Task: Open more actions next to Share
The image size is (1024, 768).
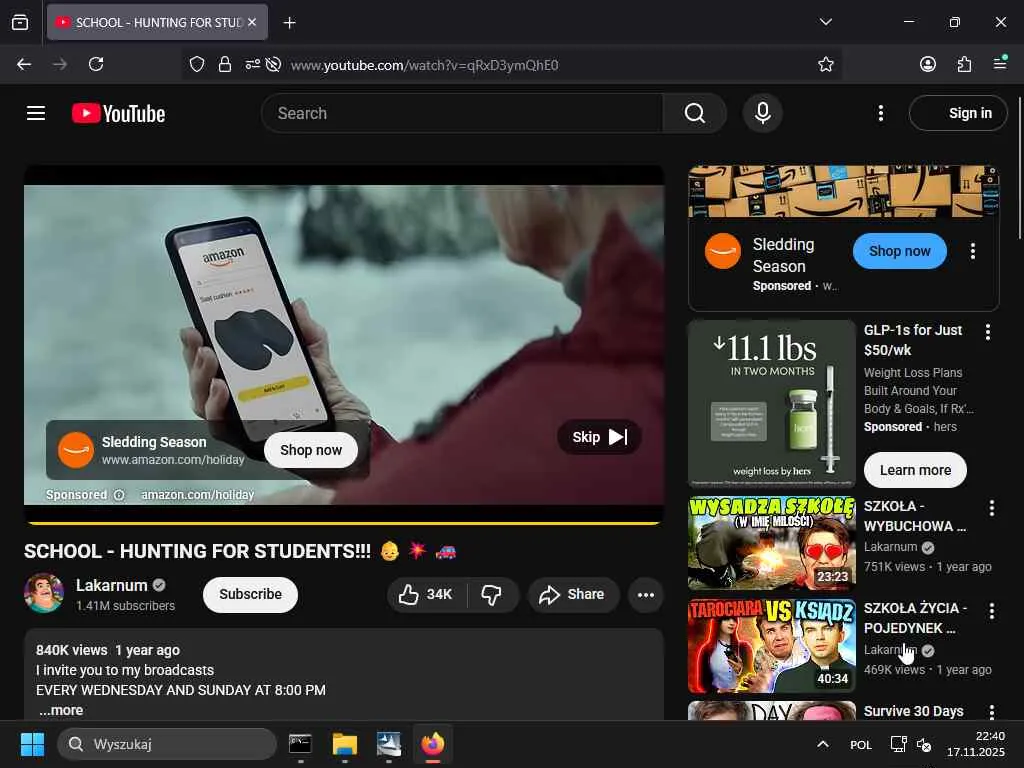Action: coord(645,594)
